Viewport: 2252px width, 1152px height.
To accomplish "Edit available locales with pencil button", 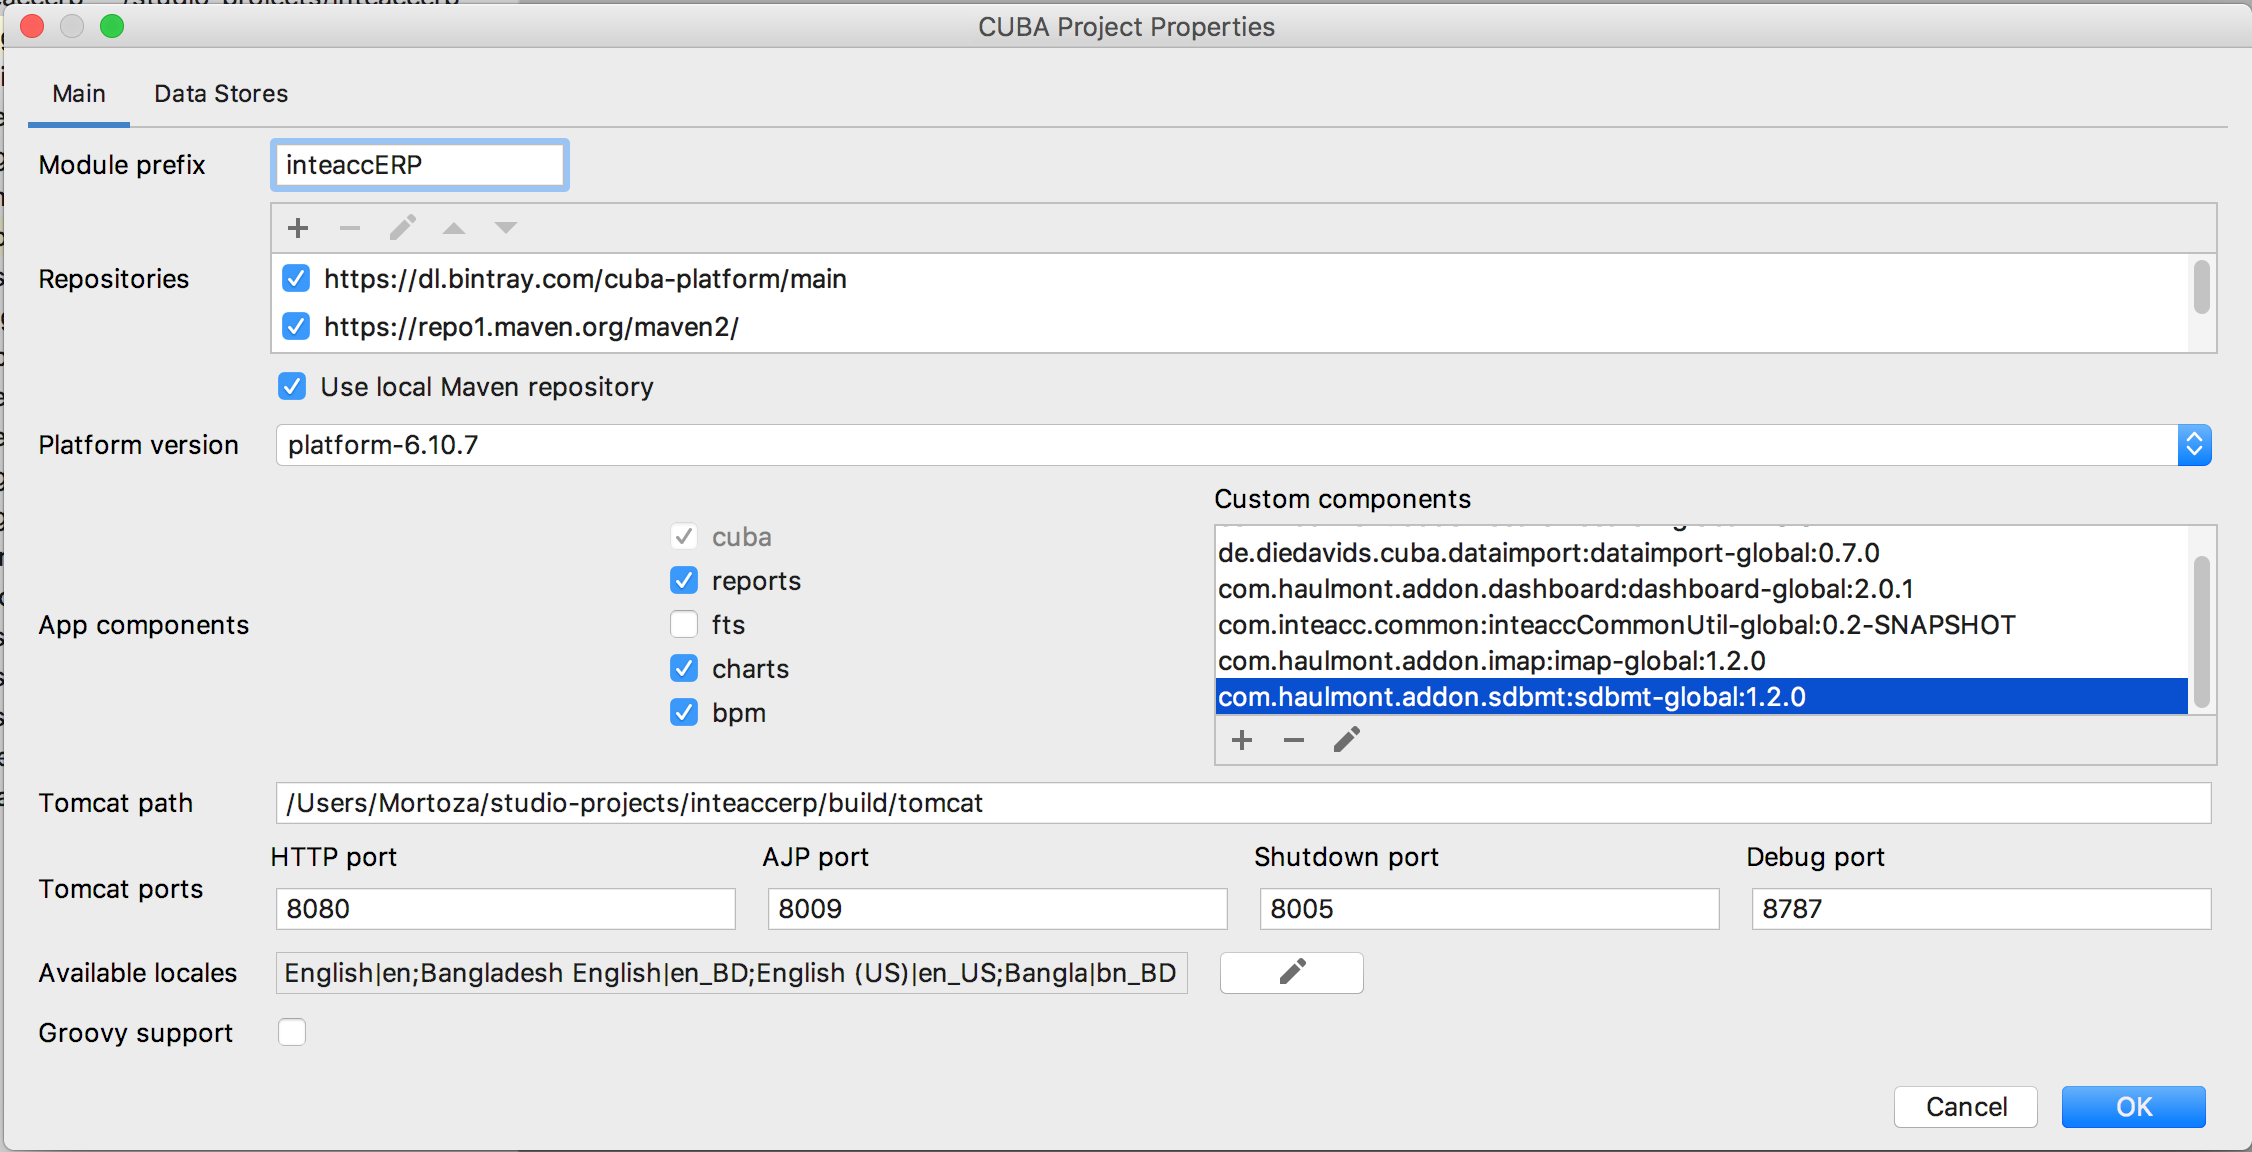I will point(1292,972).
